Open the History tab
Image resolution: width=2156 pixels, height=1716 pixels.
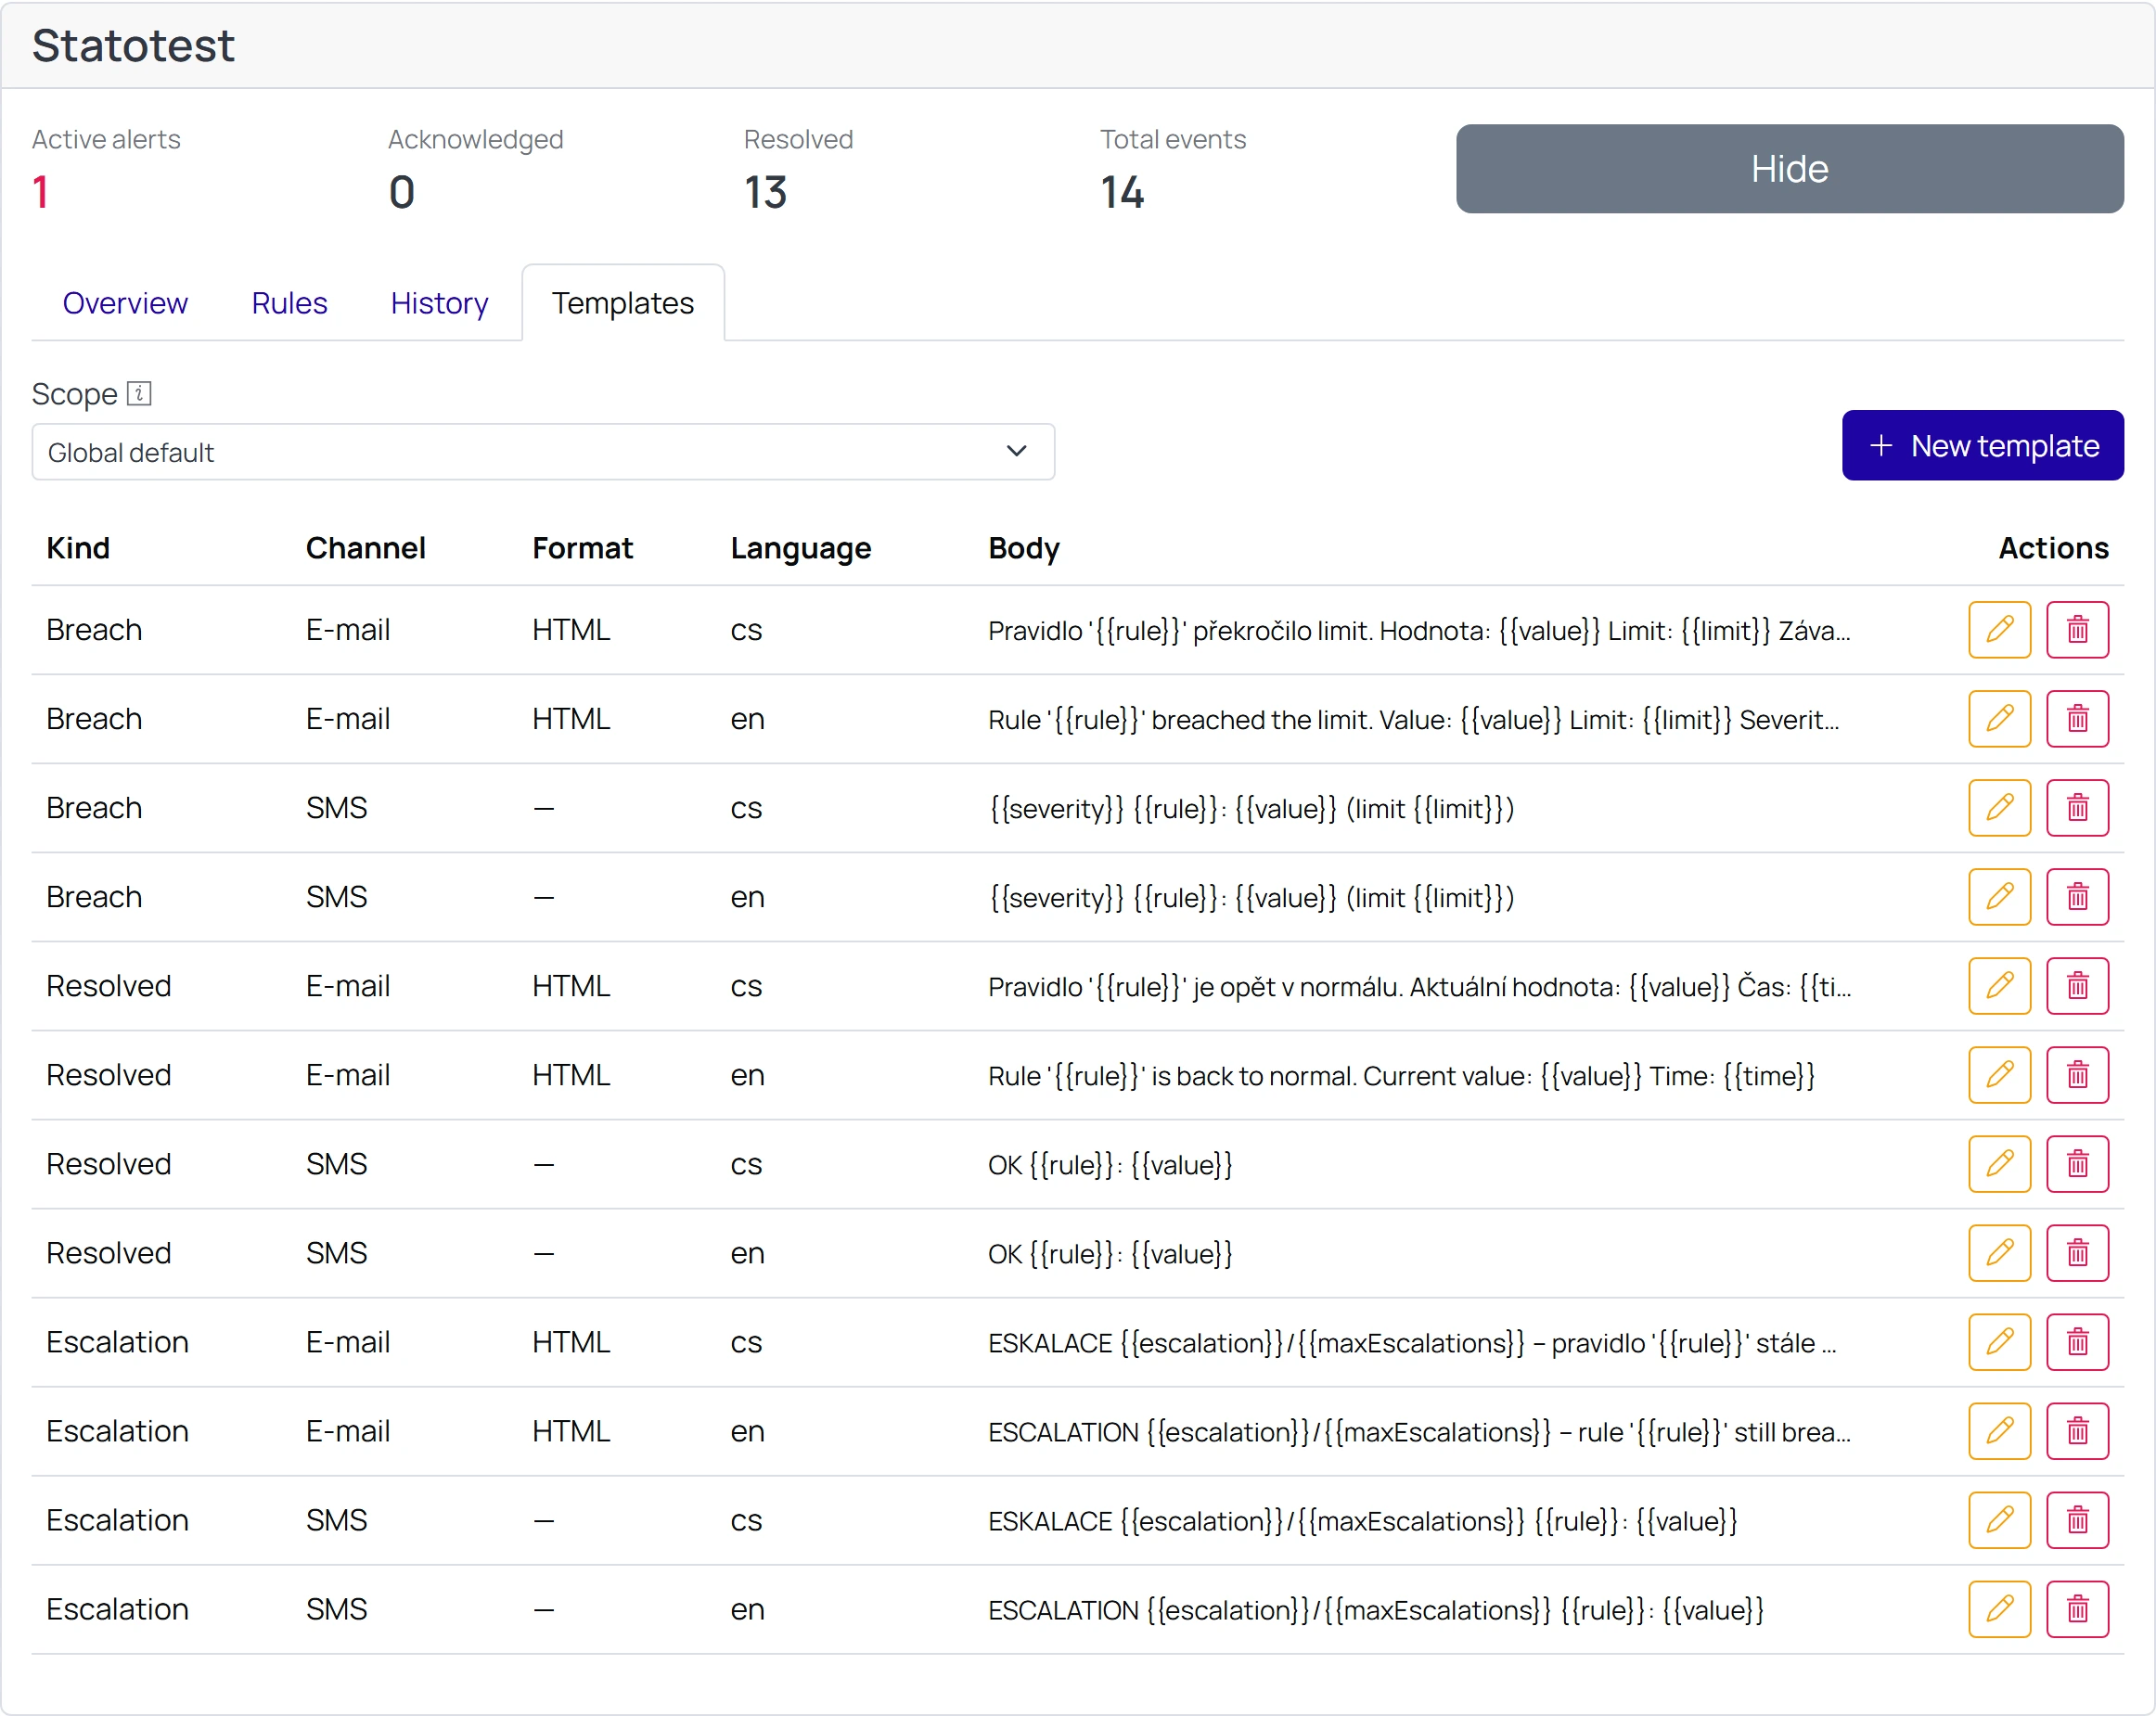439,303
